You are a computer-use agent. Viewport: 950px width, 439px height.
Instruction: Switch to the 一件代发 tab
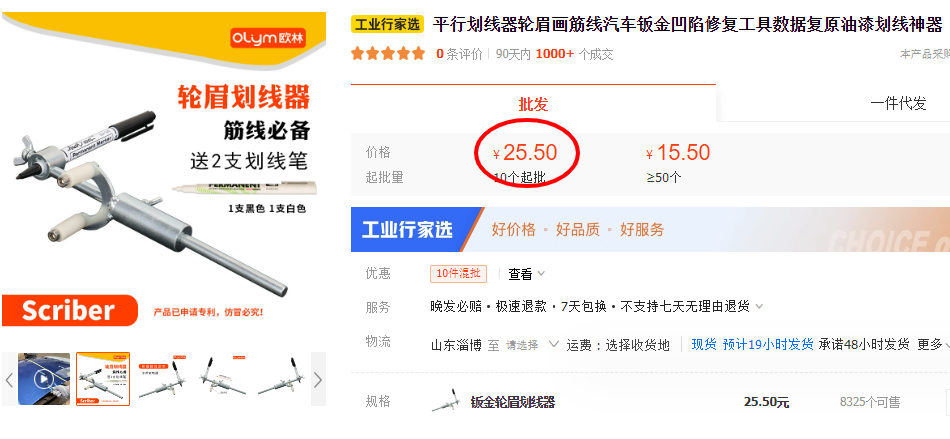898,104
